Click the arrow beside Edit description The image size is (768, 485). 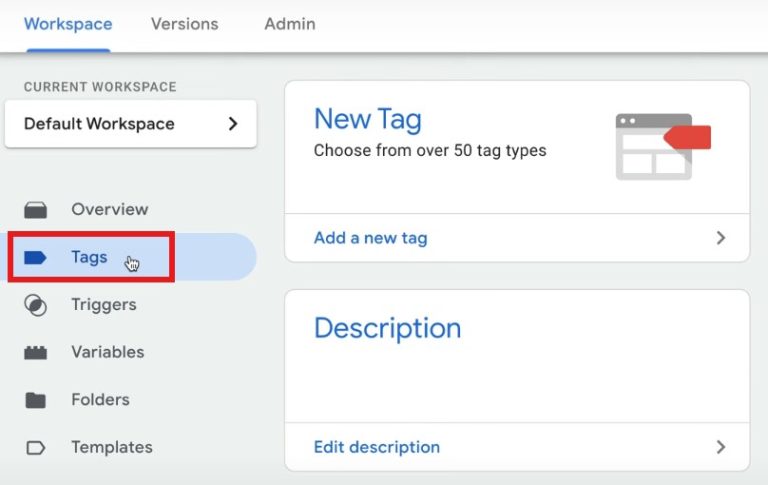720,447
